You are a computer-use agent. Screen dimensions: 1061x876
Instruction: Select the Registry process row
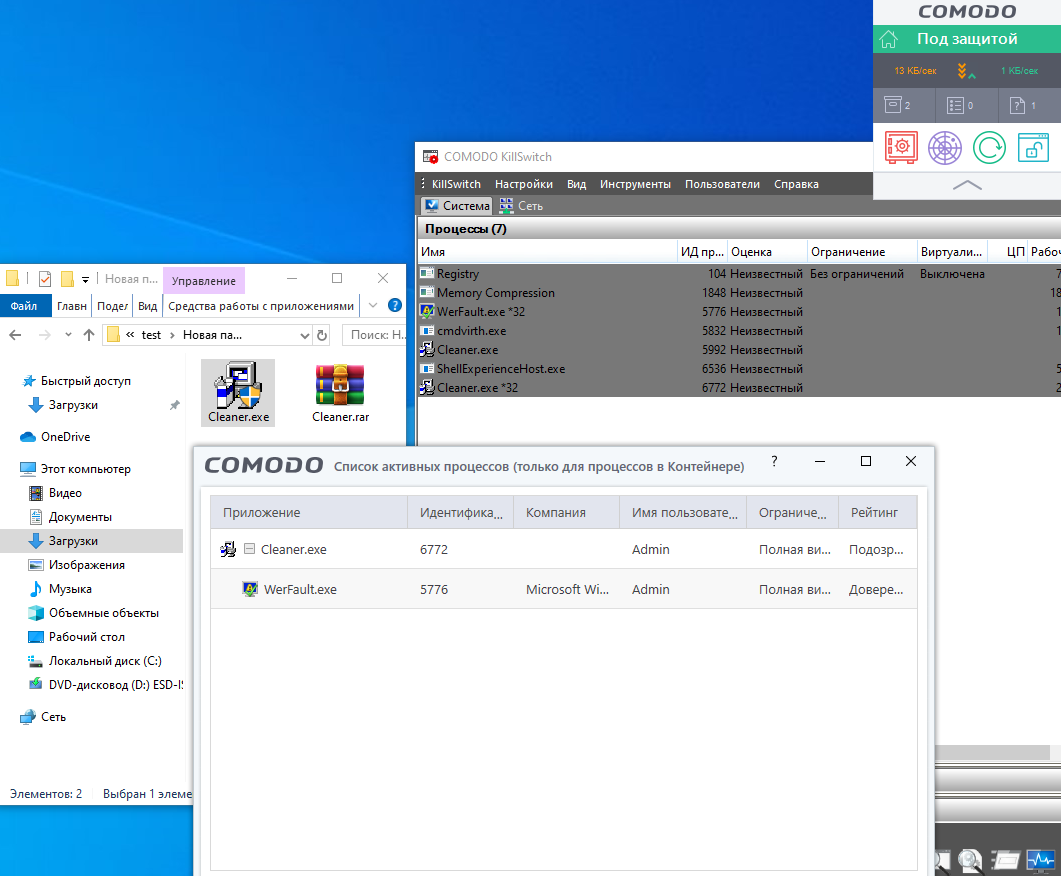click(740, 274)
